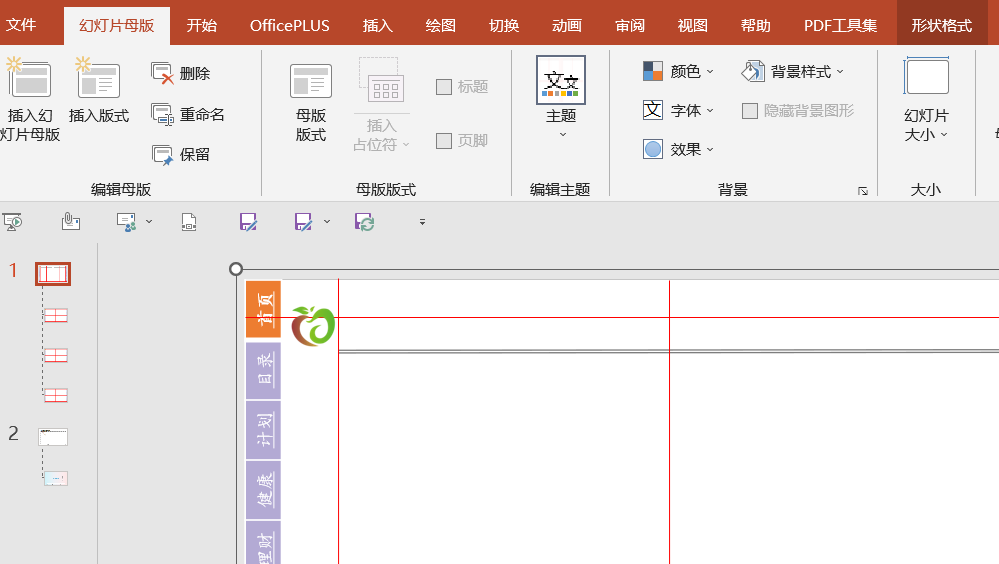
Task: Switch to the 切换 tab
Action: click(x=504, y=25)
